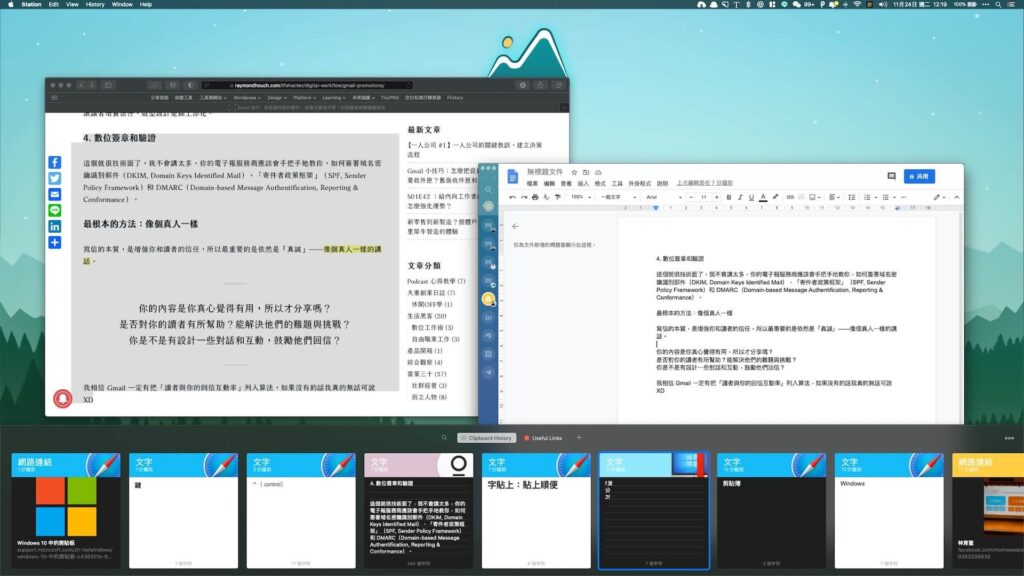Click Safari back navigation button

81,85
